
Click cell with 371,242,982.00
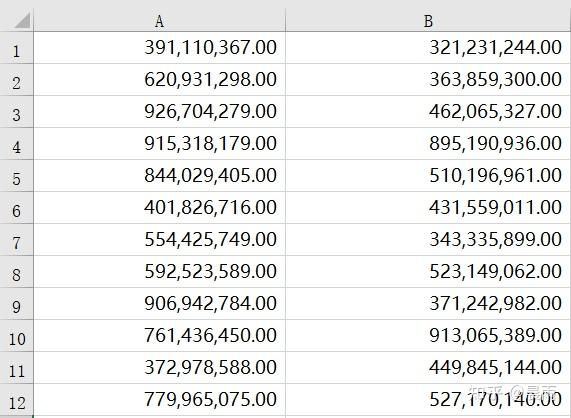point(429,304)
